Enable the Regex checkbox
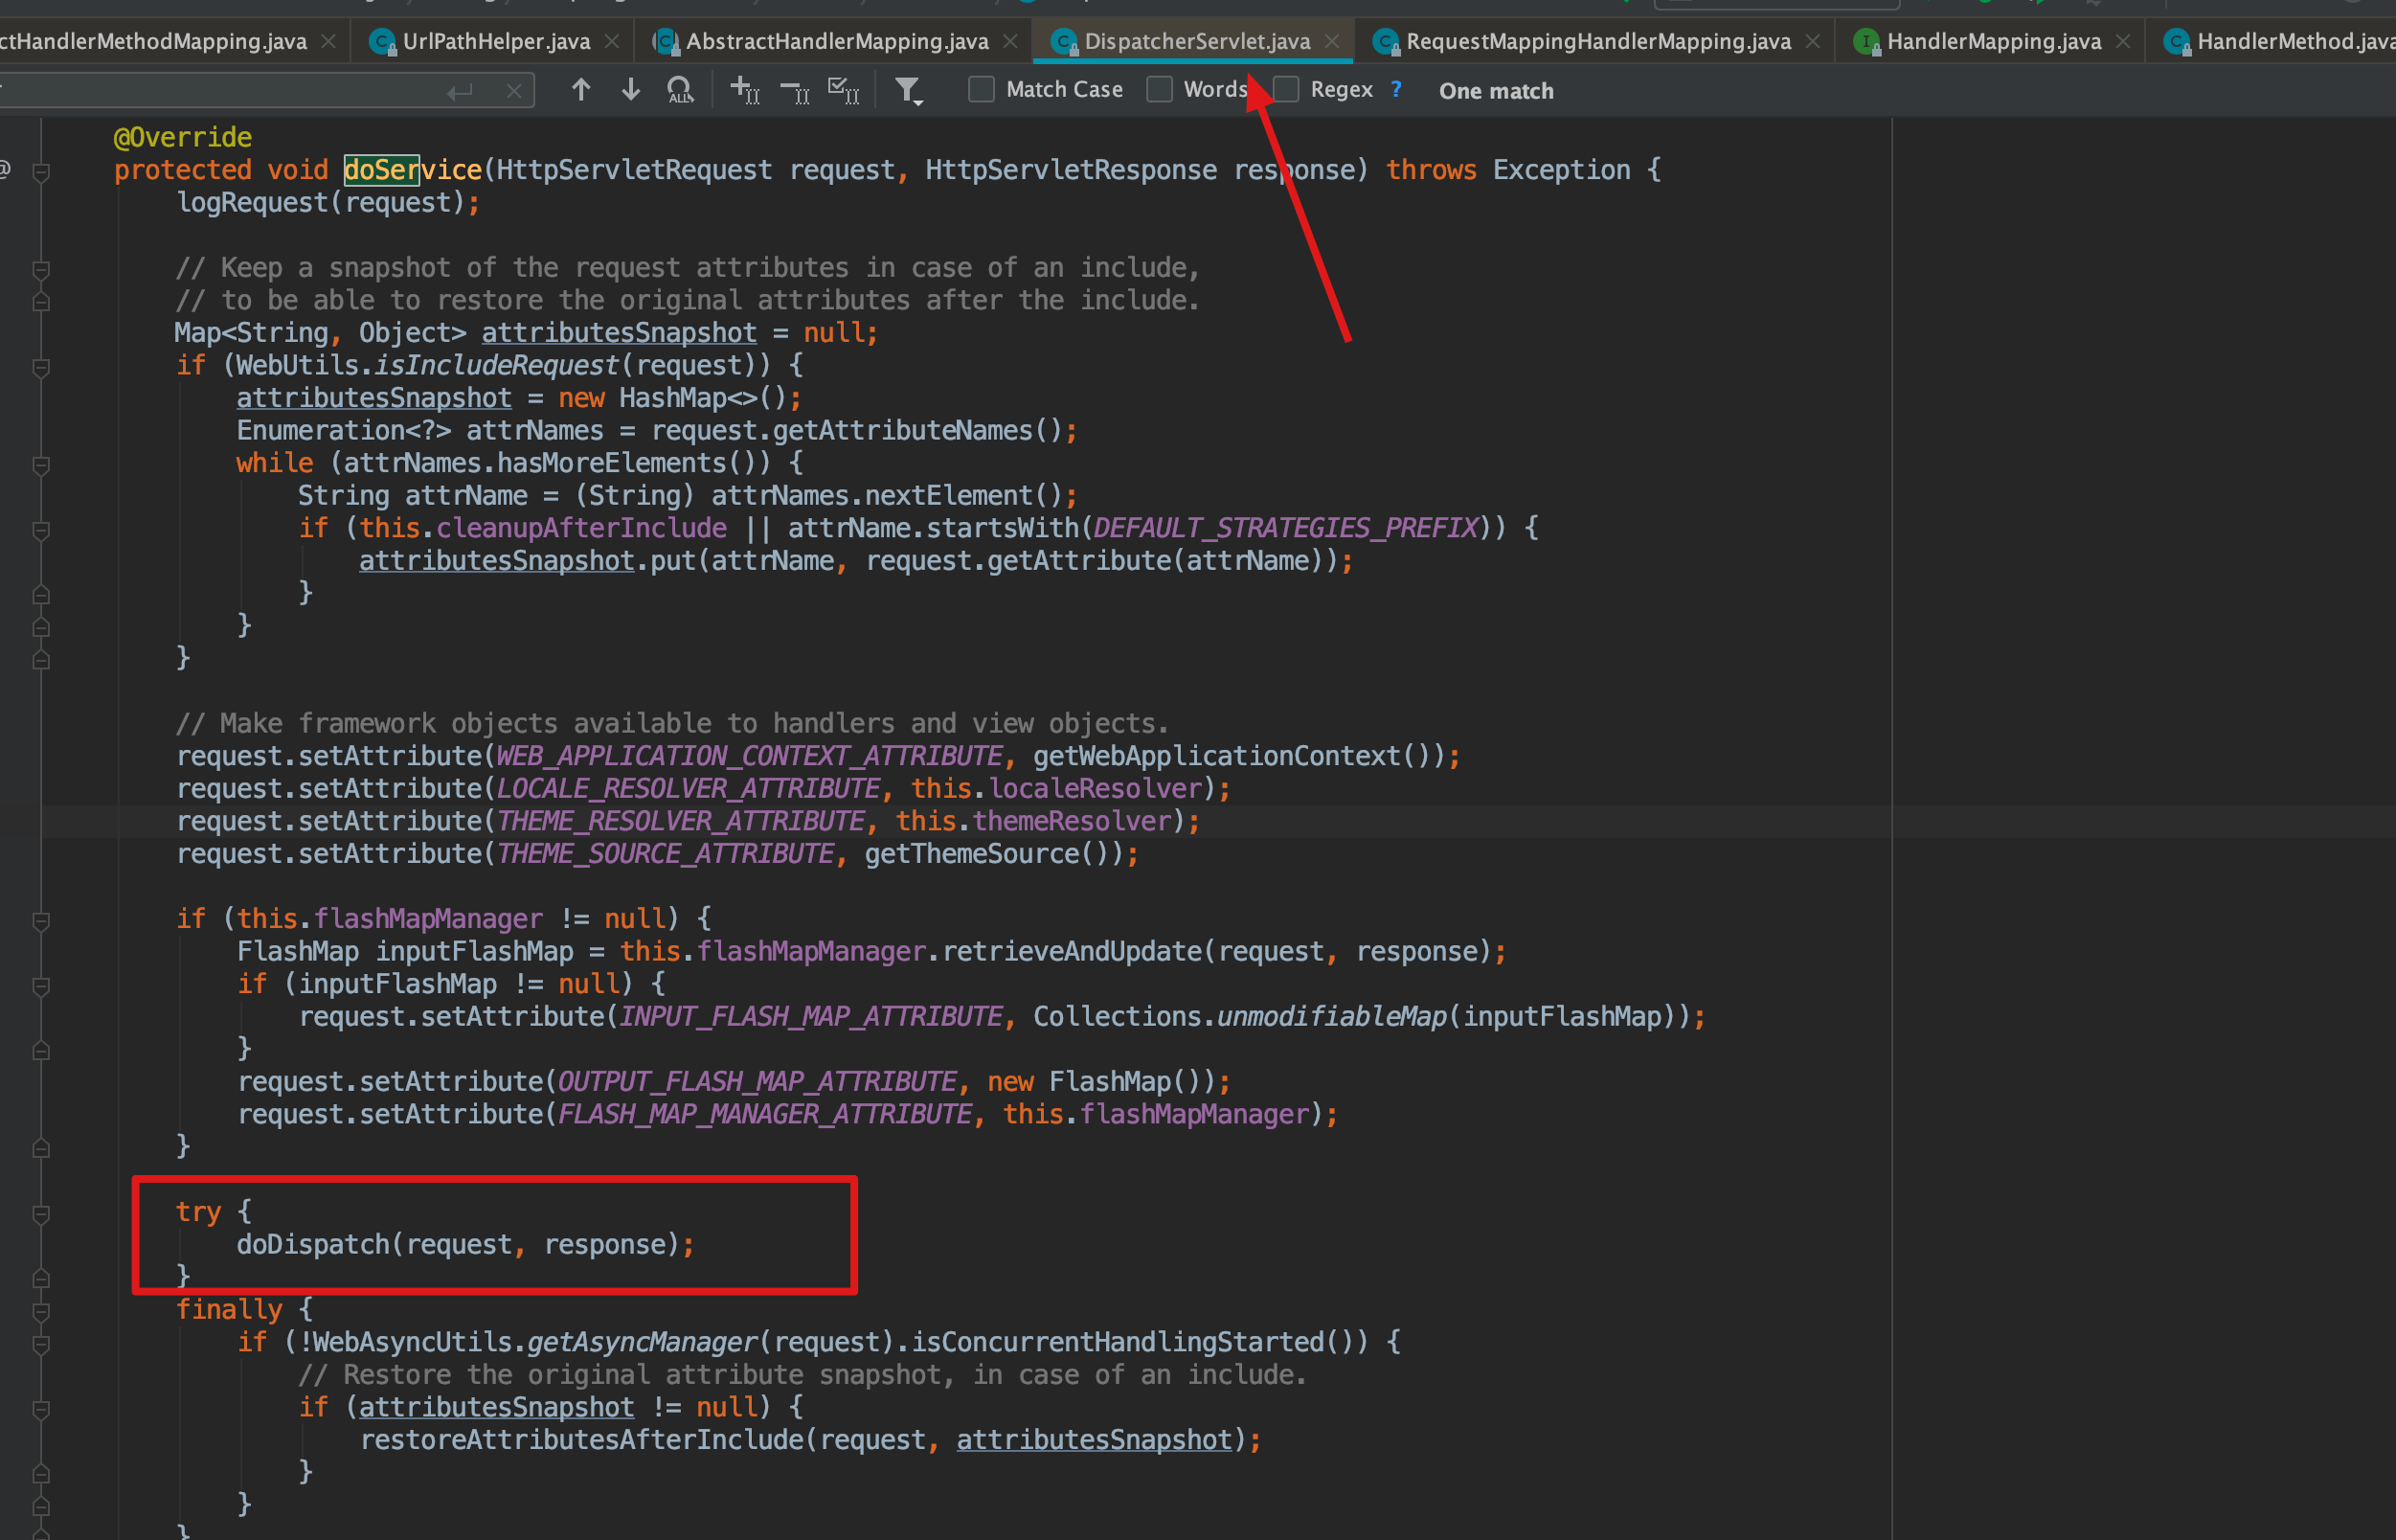 (1286, 90)
